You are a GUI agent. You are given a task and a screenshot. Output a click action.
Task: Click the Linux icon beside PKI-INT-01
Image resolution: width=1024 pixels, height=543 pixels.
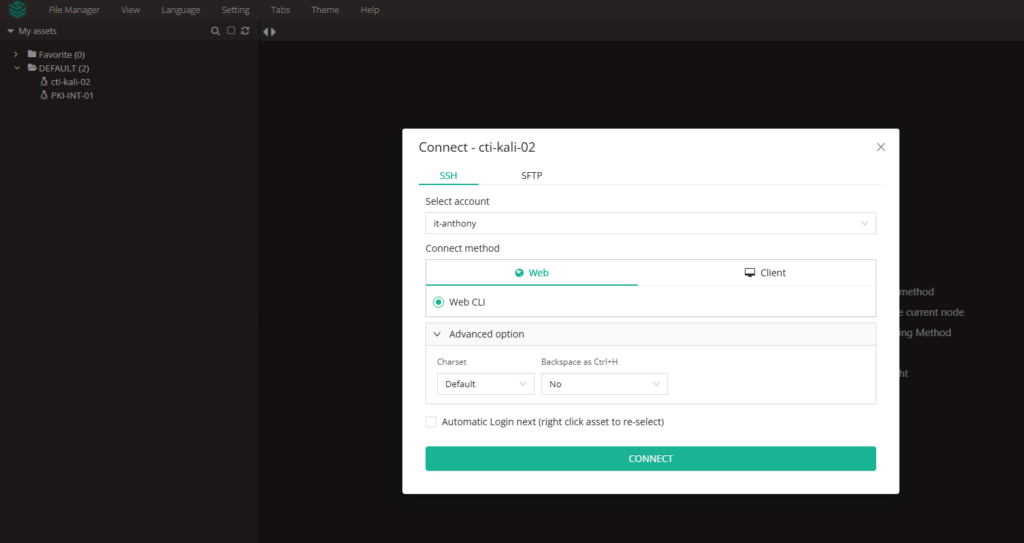coord(44,96)
